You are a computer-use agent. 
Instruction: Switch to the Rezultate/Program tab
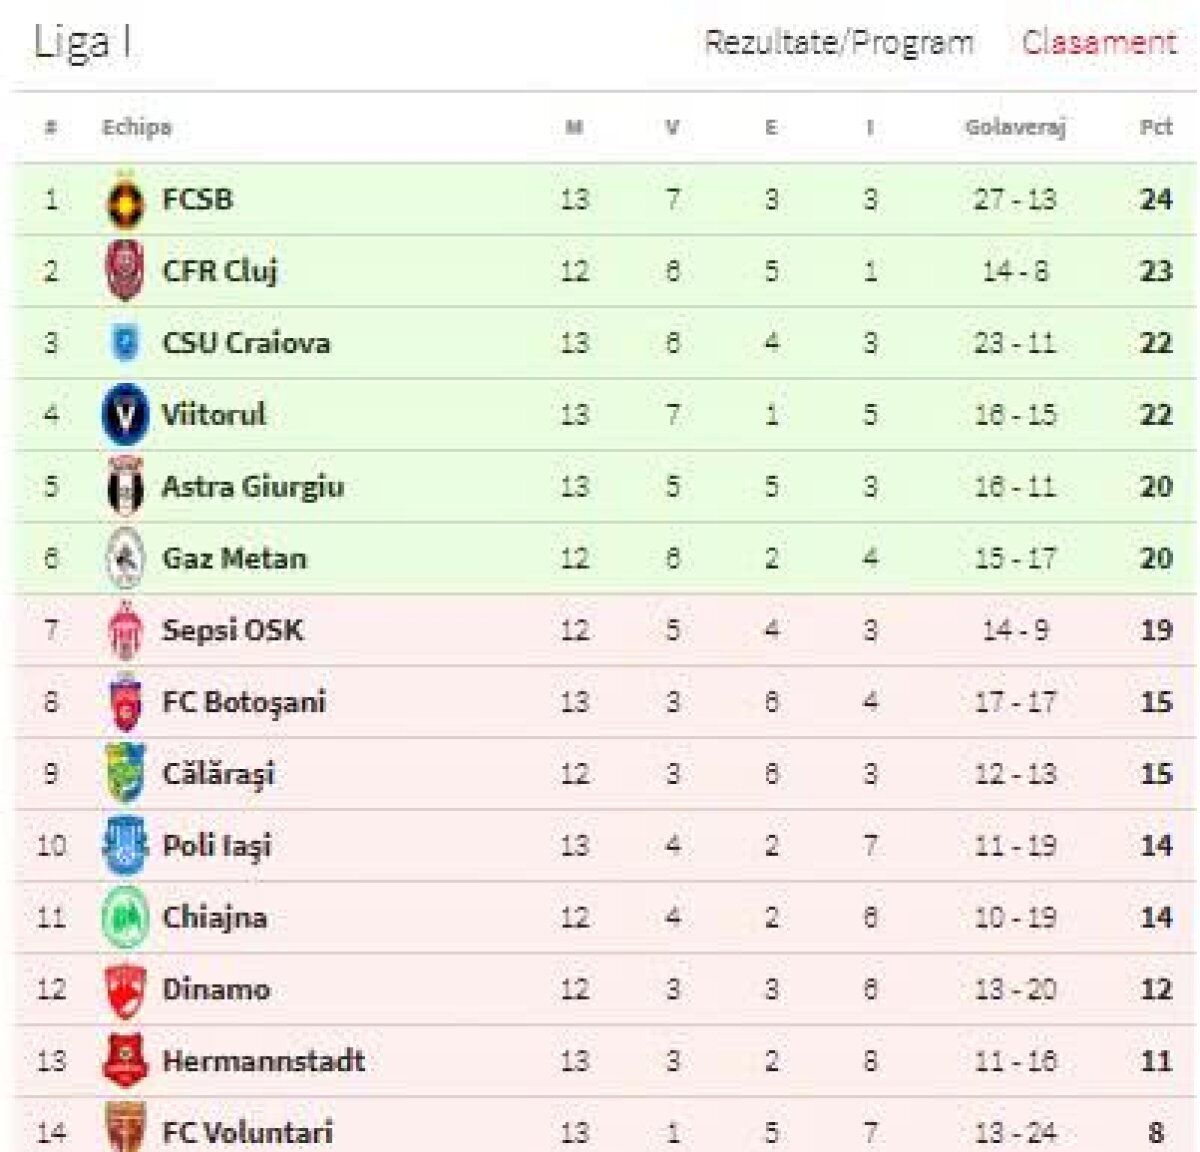tap(839, 43)
